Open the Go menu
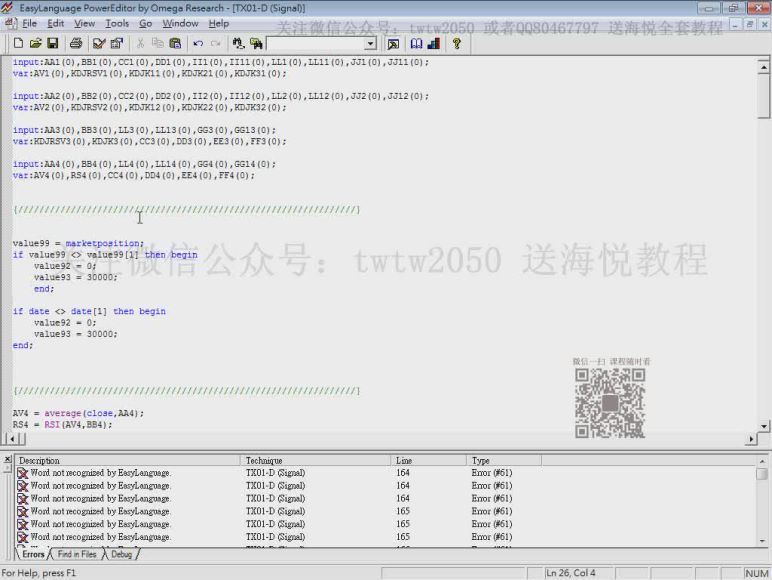 (145, 24)
